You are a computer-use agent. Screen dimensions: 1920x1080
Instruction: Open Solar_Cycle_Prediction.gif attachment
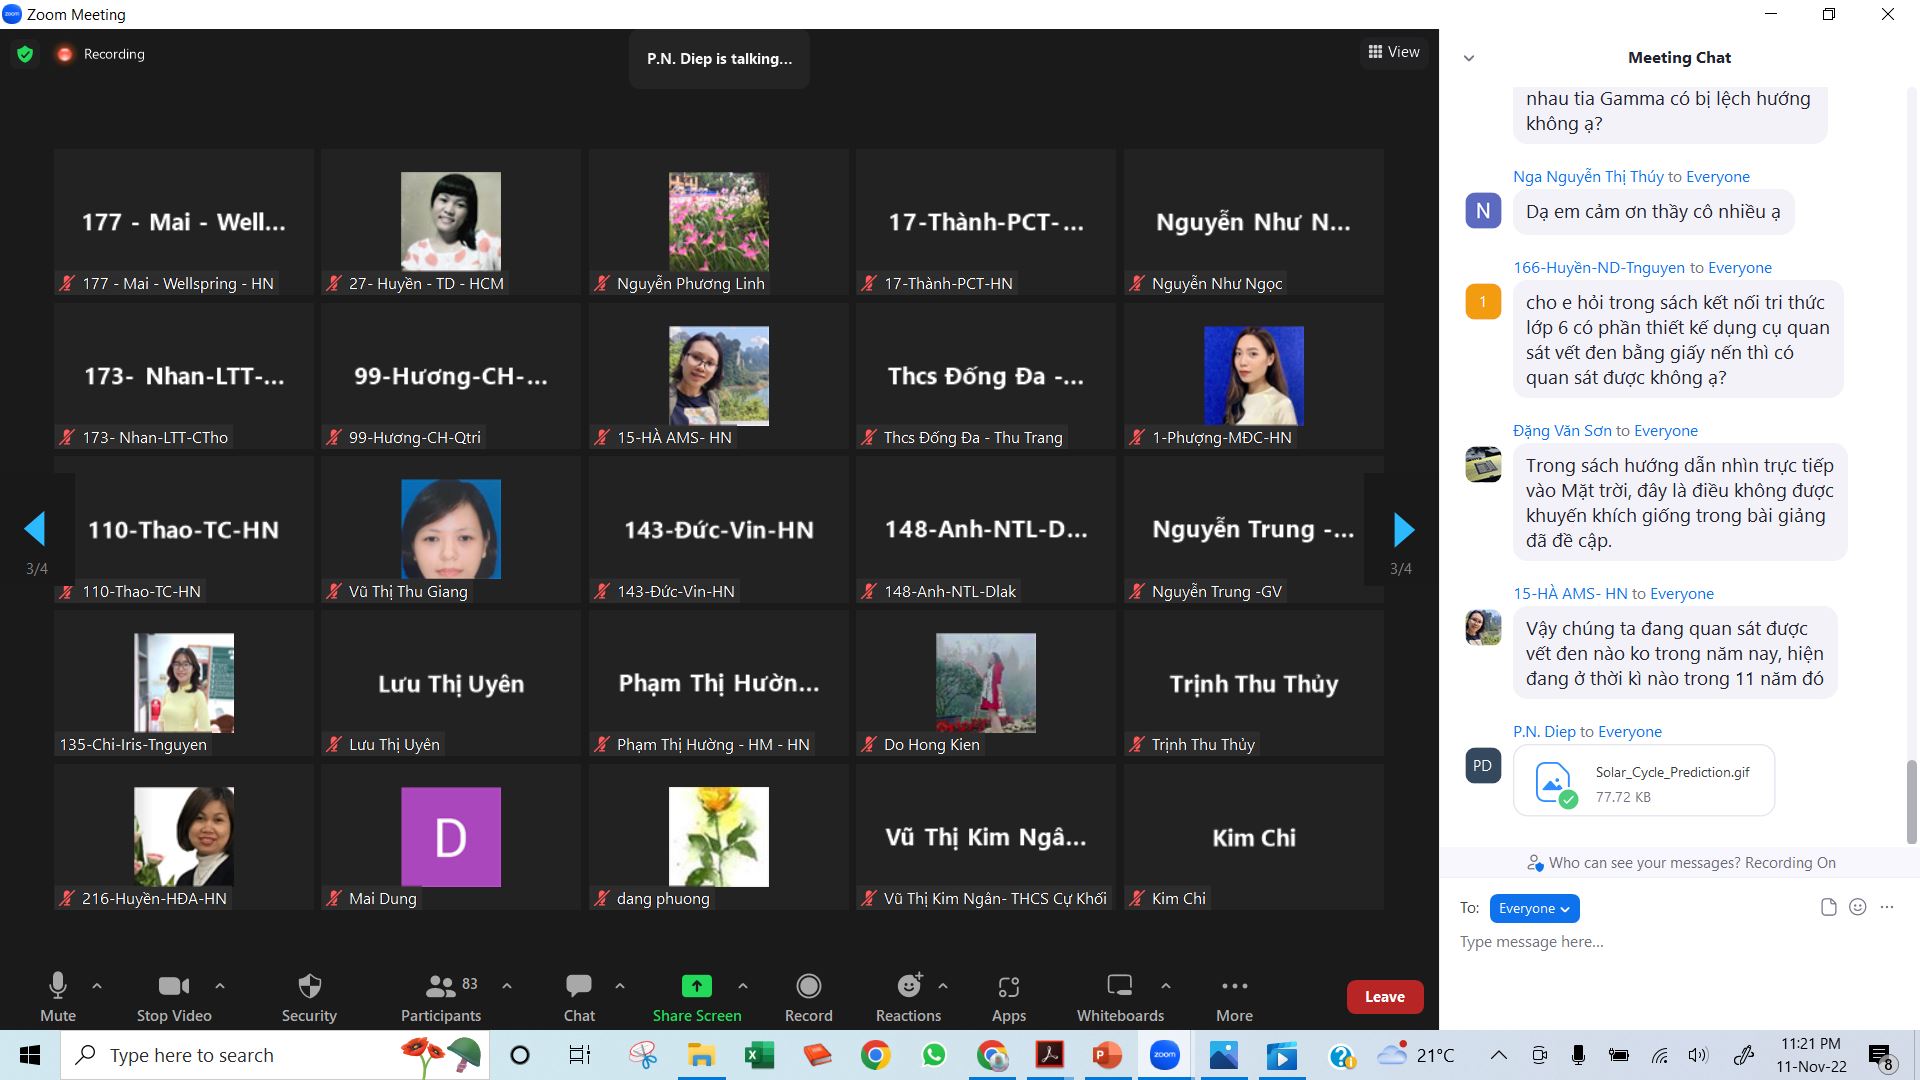(1644, 781)
